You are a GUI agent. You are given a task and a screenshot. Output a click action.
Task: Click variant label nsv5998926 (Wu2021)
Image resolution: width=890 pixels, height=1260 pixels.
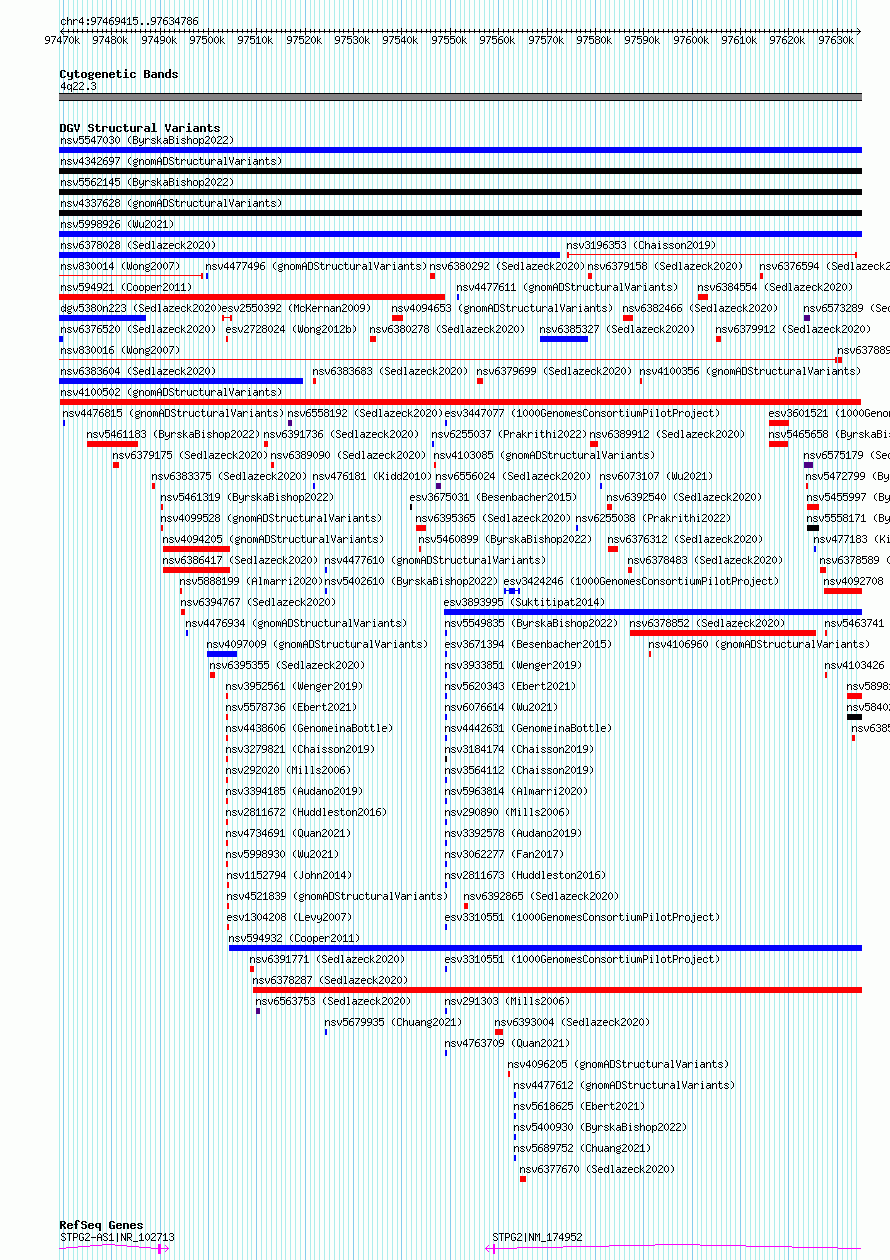click(x=116, y=224)
